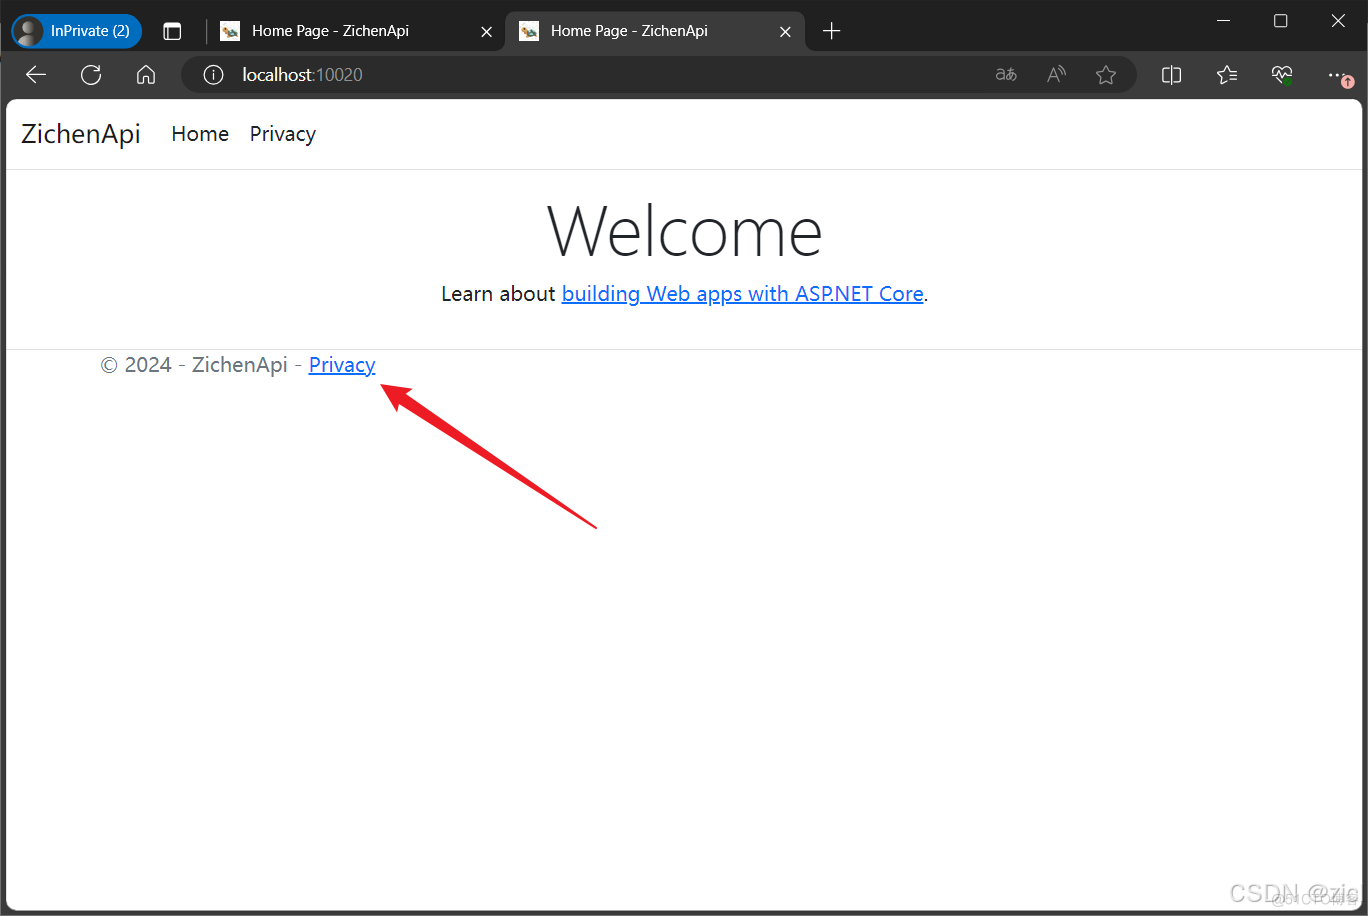Screen dimensions: 1368x916
Task: Open the Favorites list icon
Action: 1227,75
